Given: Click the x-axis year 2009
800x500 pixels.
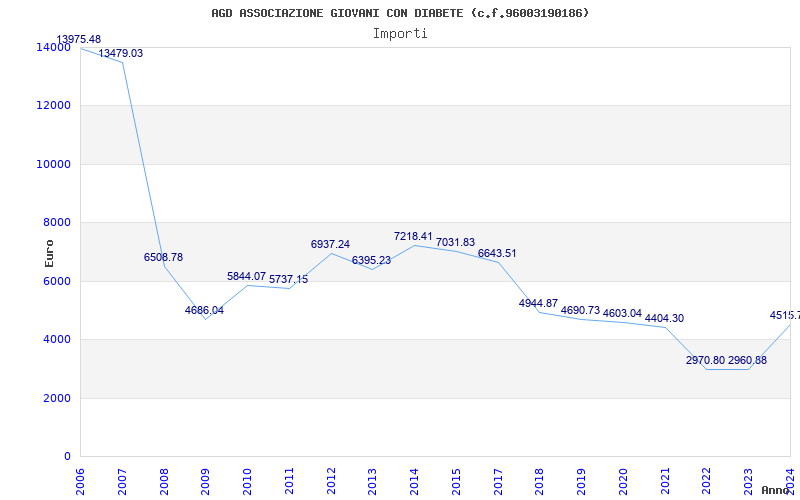Looking at the screenshot, I should [206, 481].
